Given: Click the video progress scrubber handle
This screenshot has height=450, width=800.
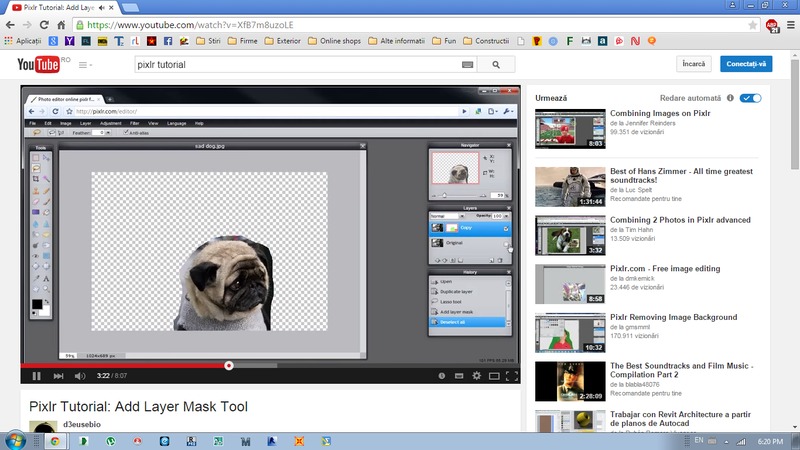Looking at the screenshot, I should [x=229, y=365].
